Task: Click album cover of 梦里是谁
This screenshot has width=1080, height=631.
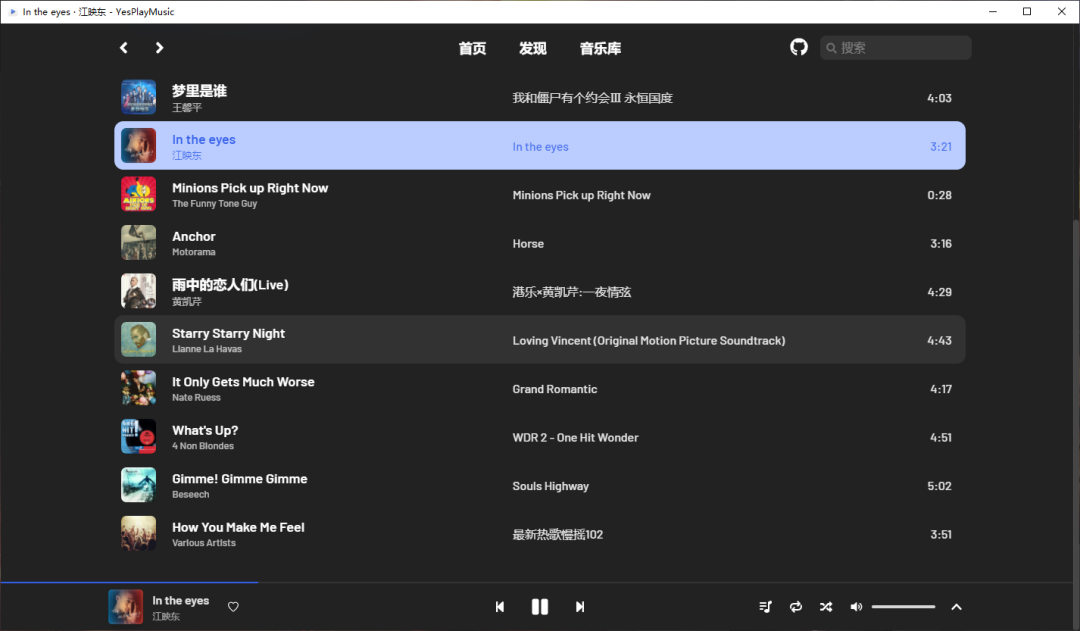Action: point(138,97)
